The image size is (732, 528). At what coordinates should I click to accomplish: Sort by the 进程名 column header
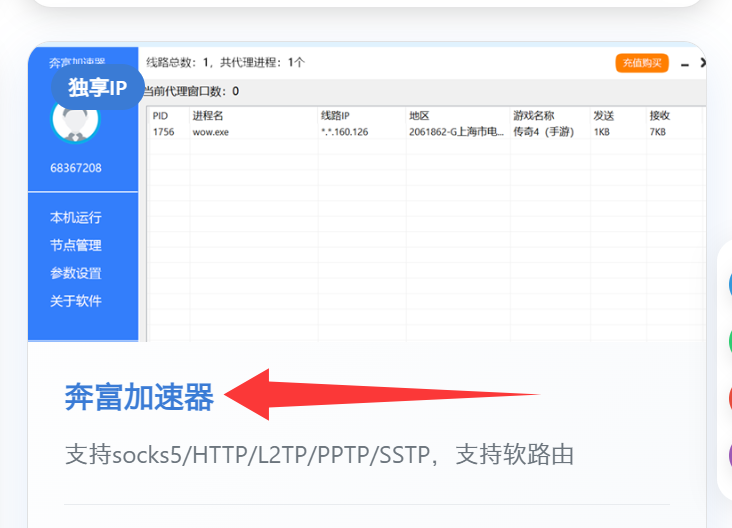(x=208, y=116)
